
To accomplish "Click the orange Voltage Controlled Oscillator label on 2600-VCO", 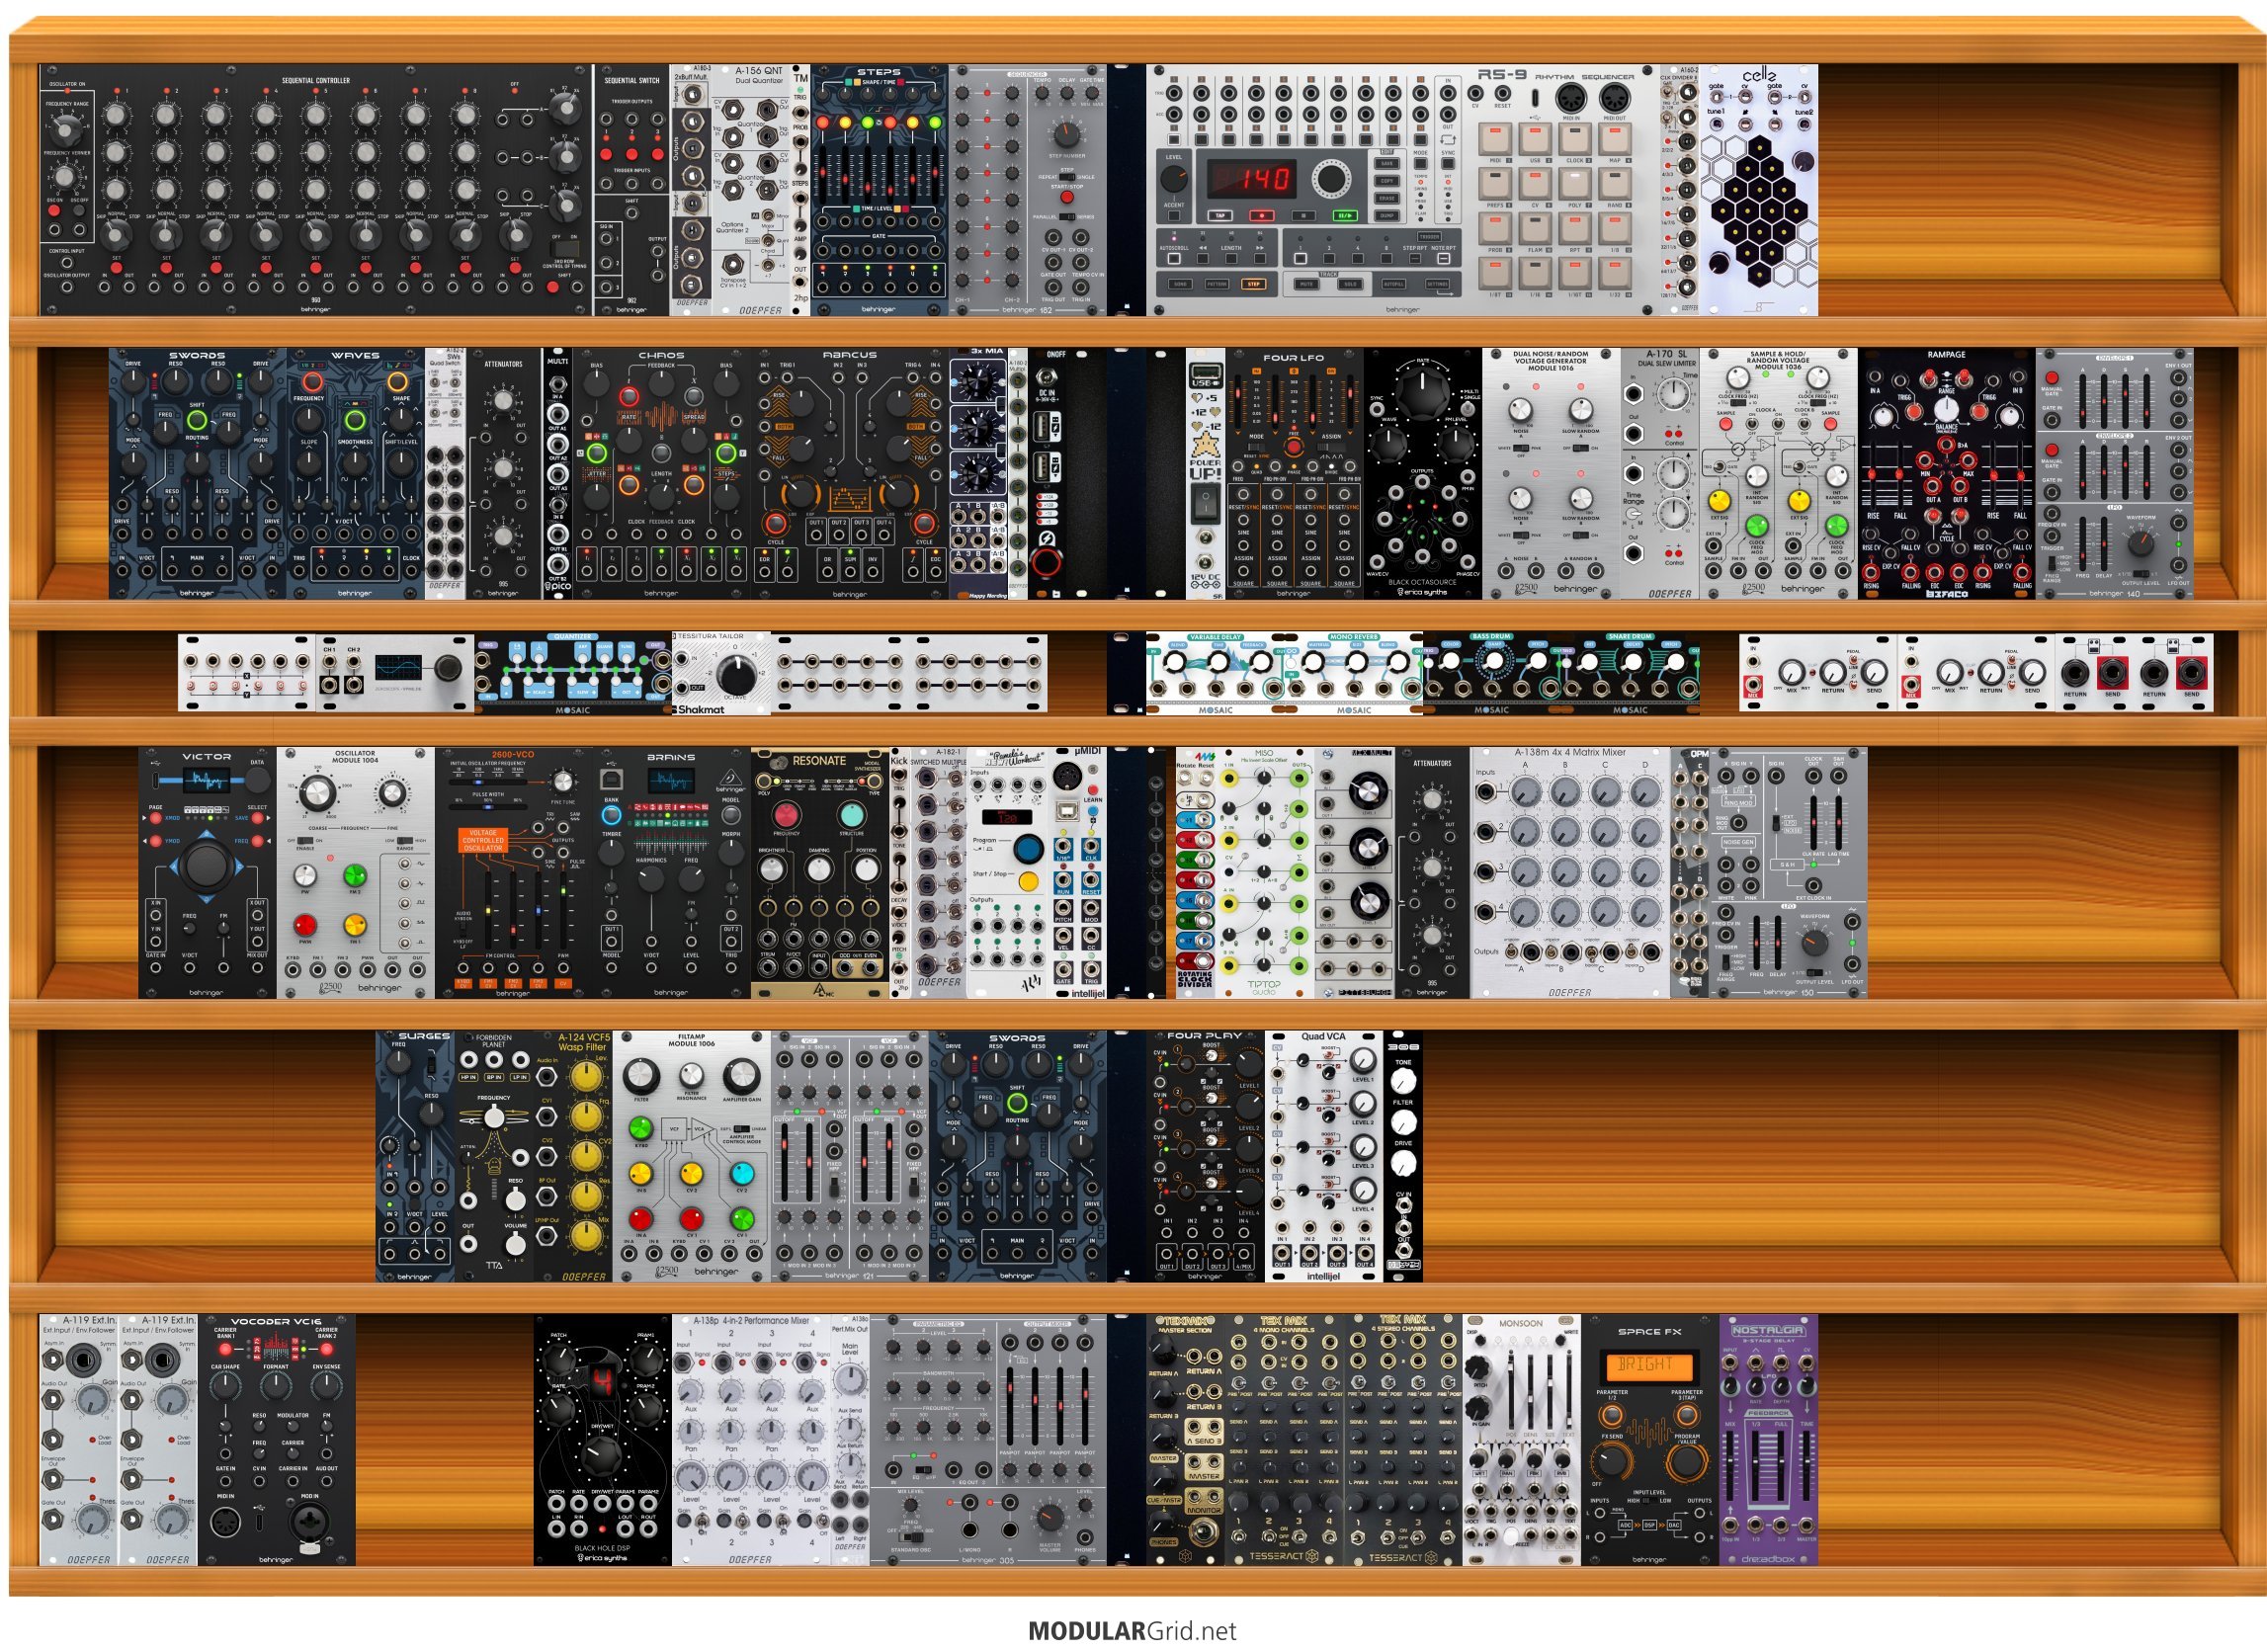I will click(x=483, y=839).
